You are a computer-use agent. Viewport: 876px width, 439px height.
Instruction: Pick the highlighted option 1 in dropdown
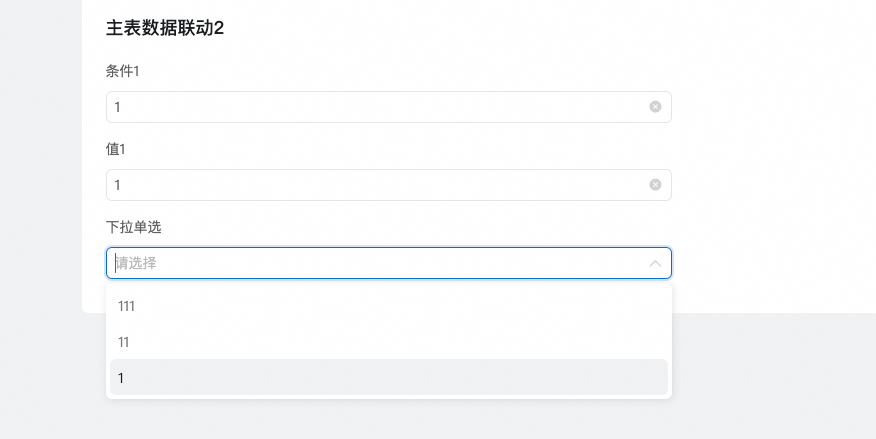click(x=388, y=378)
